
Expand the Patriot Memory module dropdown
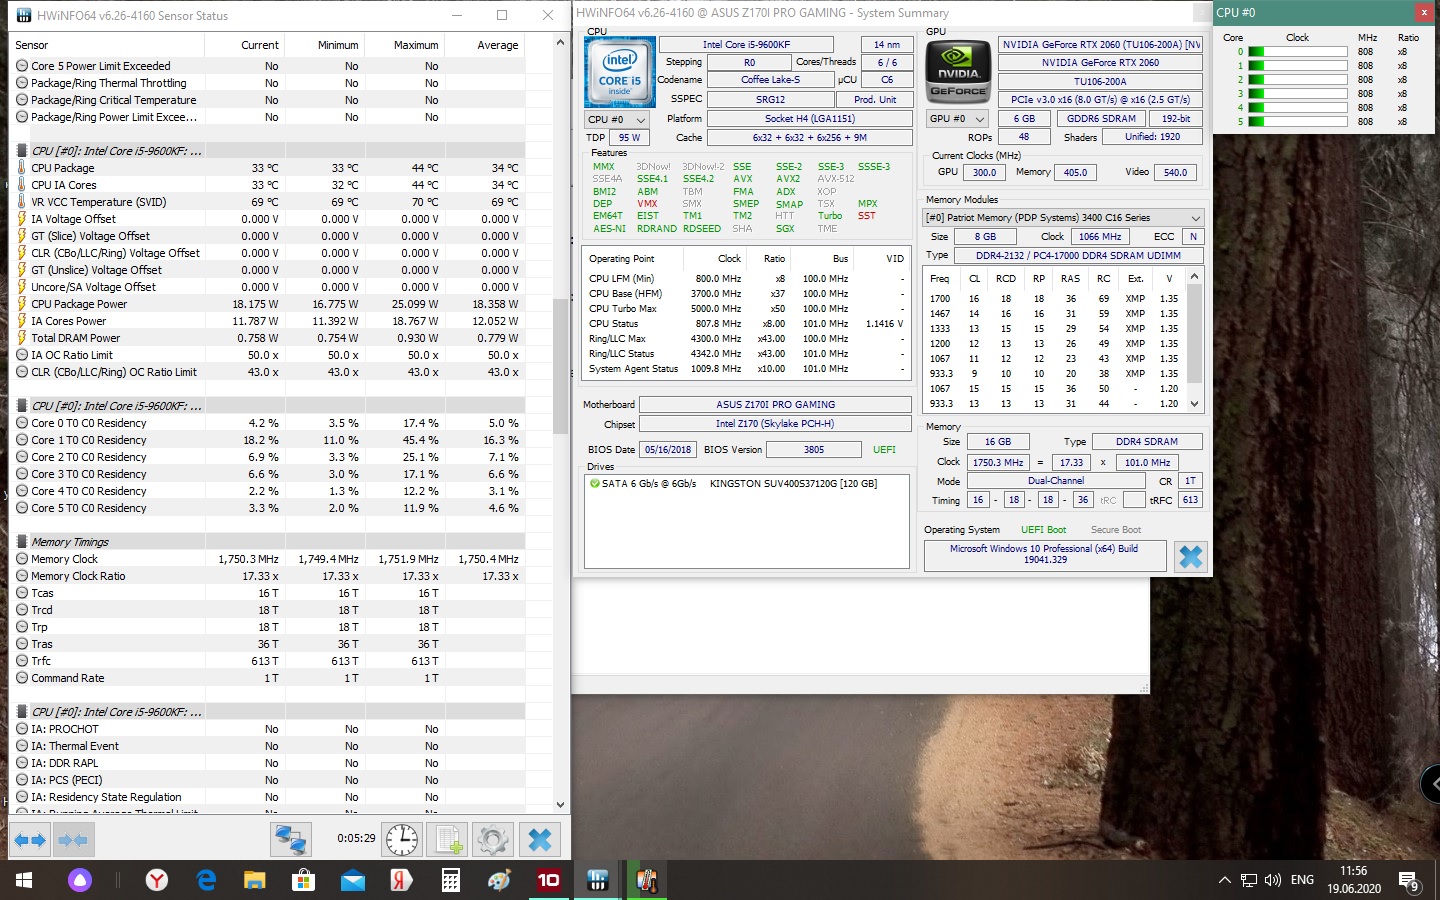click(1062, 217)
